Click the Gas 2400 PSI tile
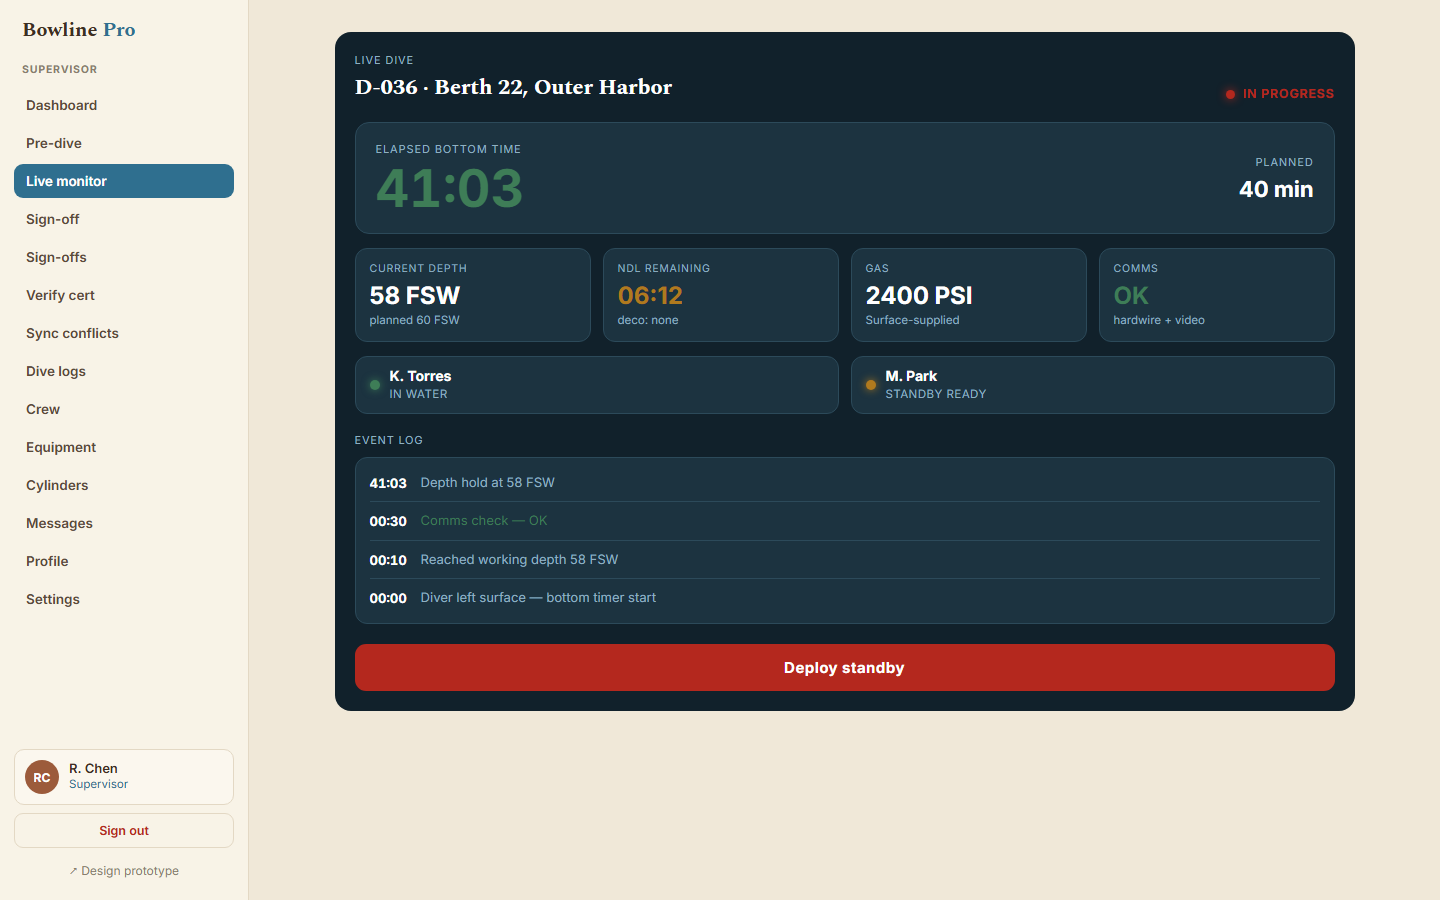Image resolution: width=1440 pixels, height=900 pixels. (x=968, y=295)
